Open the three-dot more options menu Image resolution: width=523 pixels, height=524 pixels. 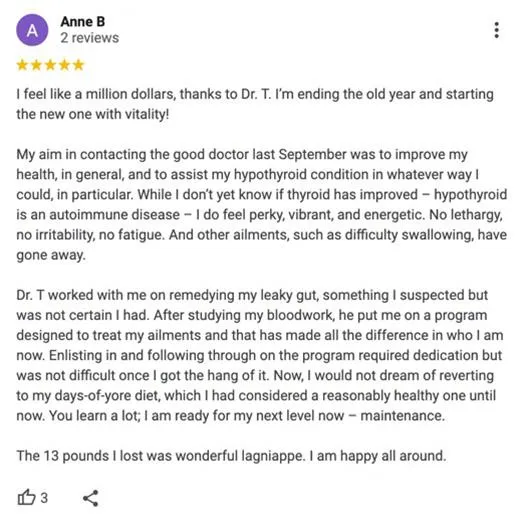(497, 30)
